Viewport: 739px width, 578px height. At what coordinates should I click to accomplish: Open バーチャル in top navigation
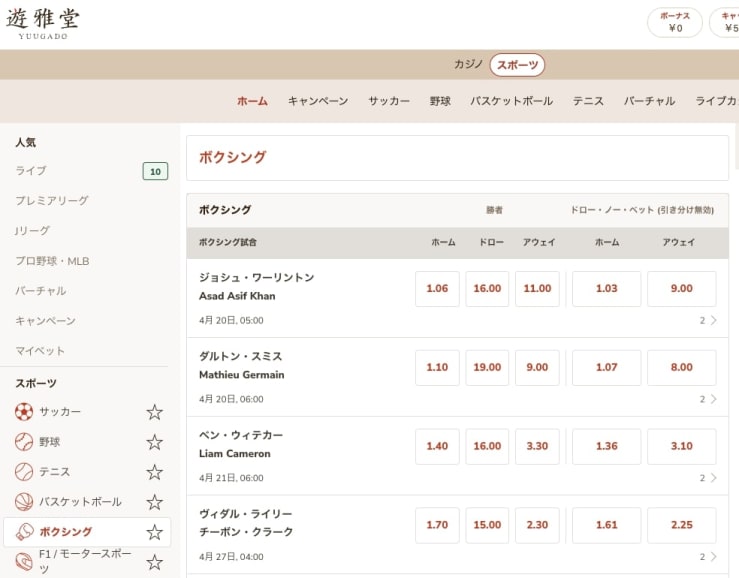[x=649, y=101]
